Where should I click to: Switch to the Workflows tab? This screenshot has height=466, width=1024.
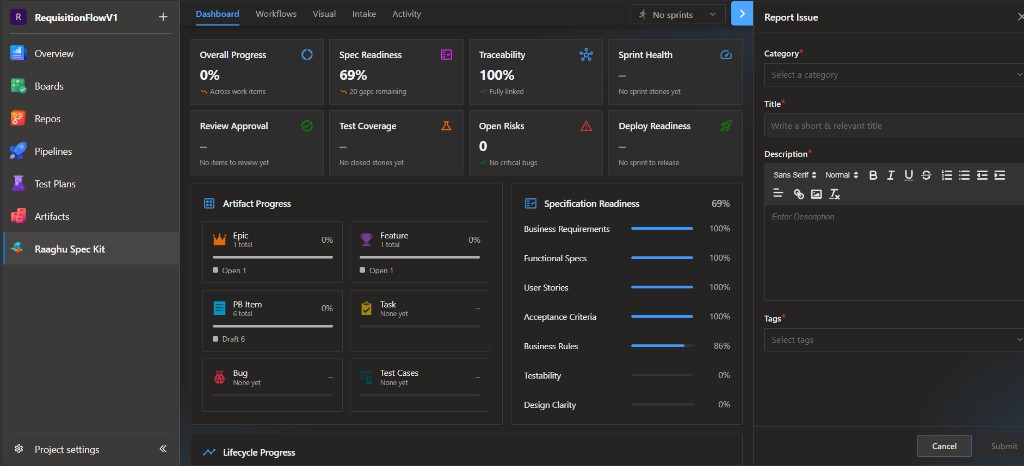(276, 14)
